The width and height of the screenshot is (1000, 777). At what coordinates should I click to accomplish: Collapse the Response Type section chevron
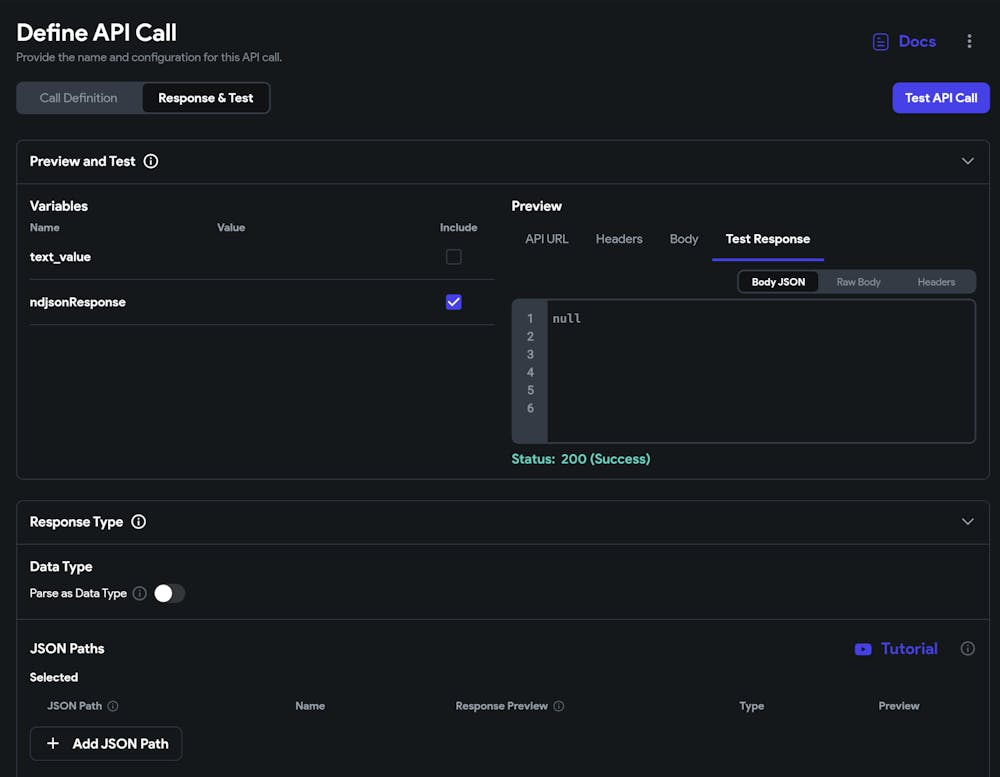967,522
